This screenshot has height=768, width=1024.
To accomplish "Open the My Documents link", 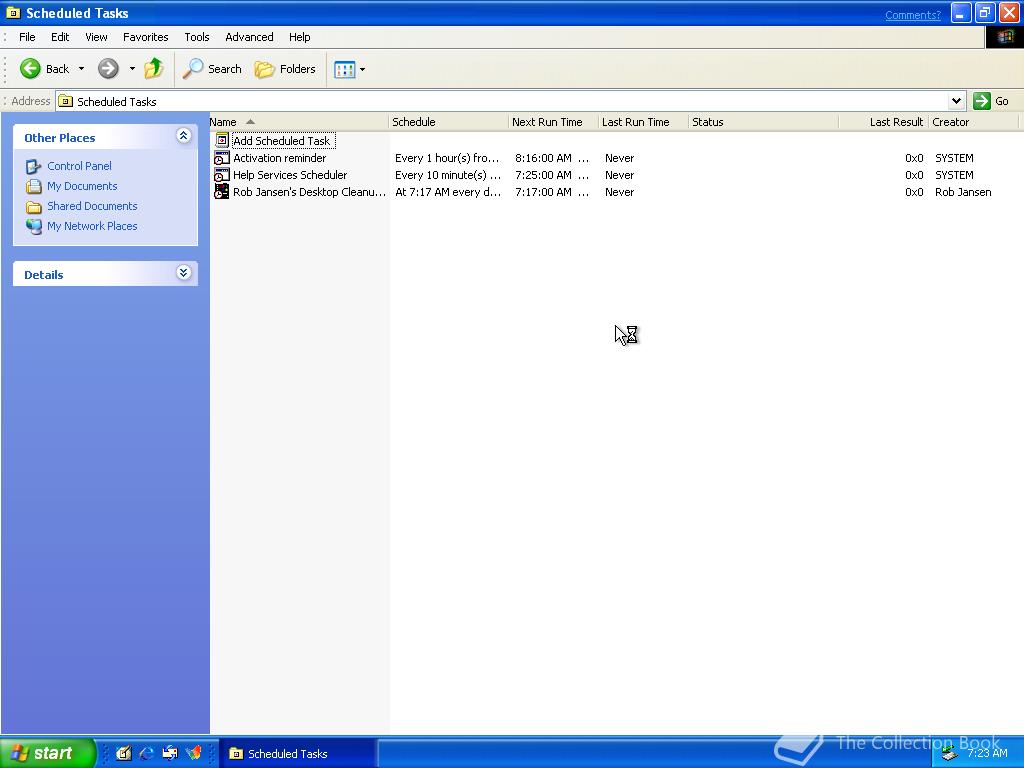I will 82,186.
